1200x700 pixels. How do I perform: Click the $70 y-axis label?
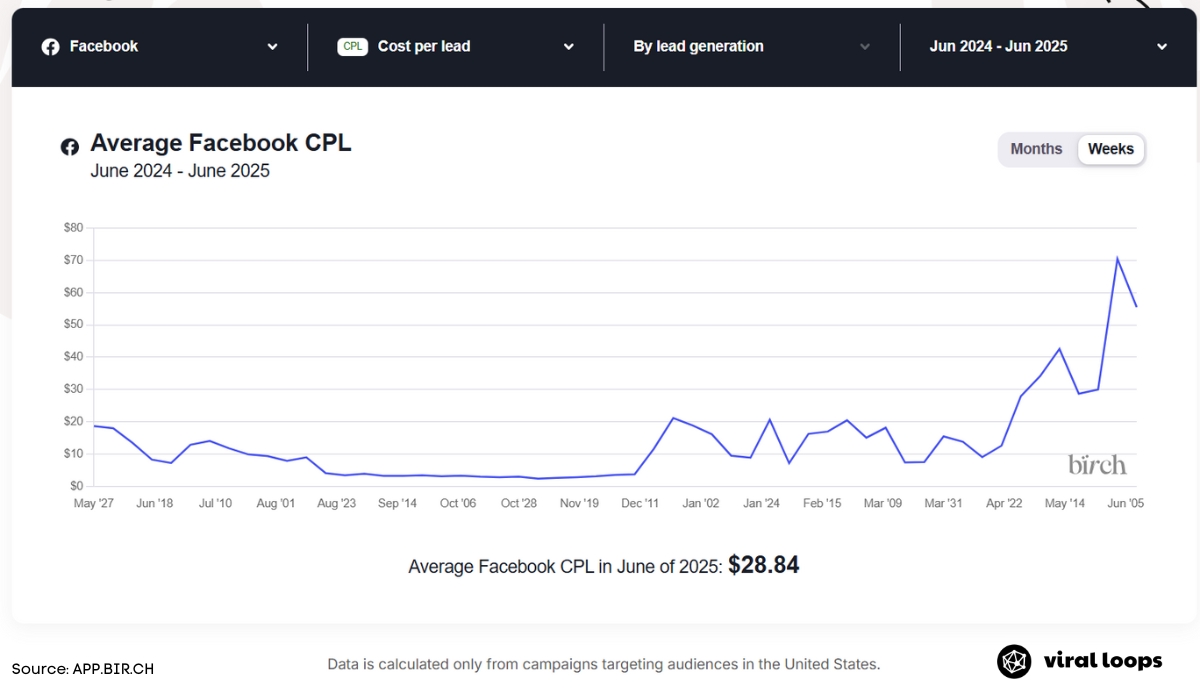click(x=72, y=260)
